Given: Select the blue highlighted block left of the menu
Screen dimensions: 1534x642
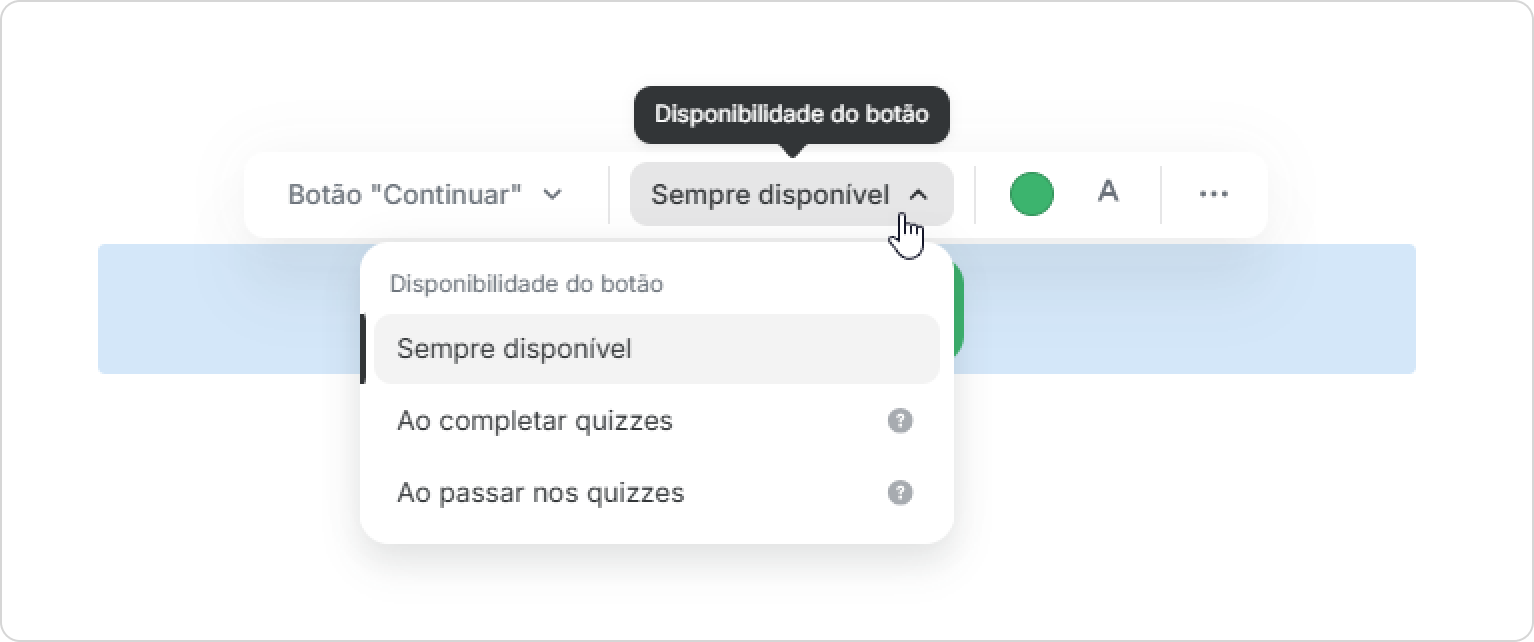Looking at the screenshot, I should [x=228, y=309].
